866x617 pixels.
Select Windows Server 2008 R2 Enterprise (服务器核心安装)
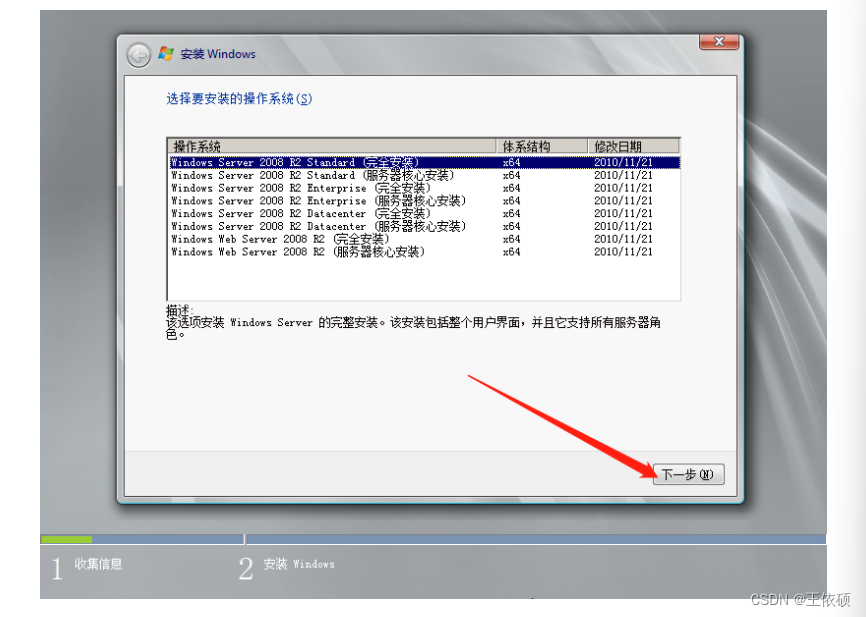(424, 201)
